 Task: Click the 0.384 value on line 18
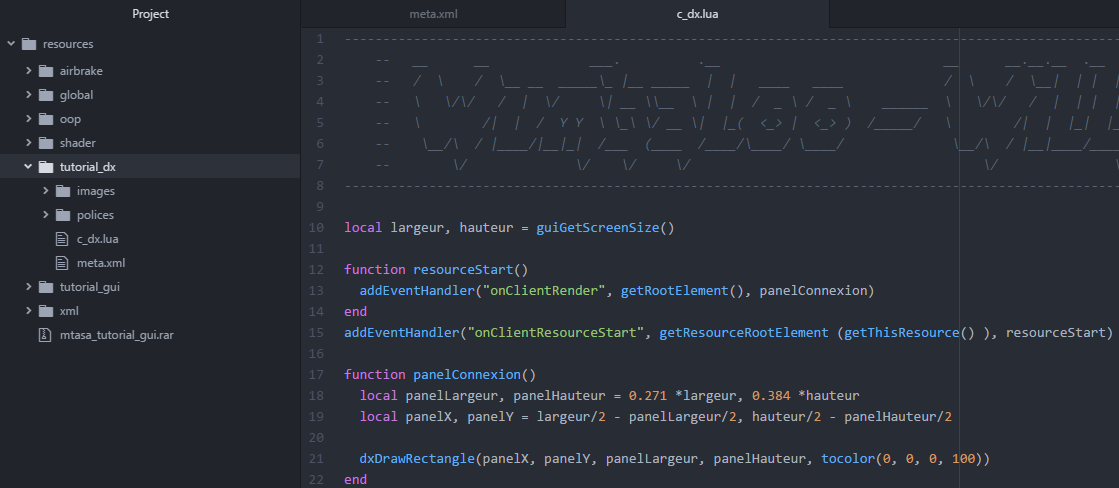[771, 396]
